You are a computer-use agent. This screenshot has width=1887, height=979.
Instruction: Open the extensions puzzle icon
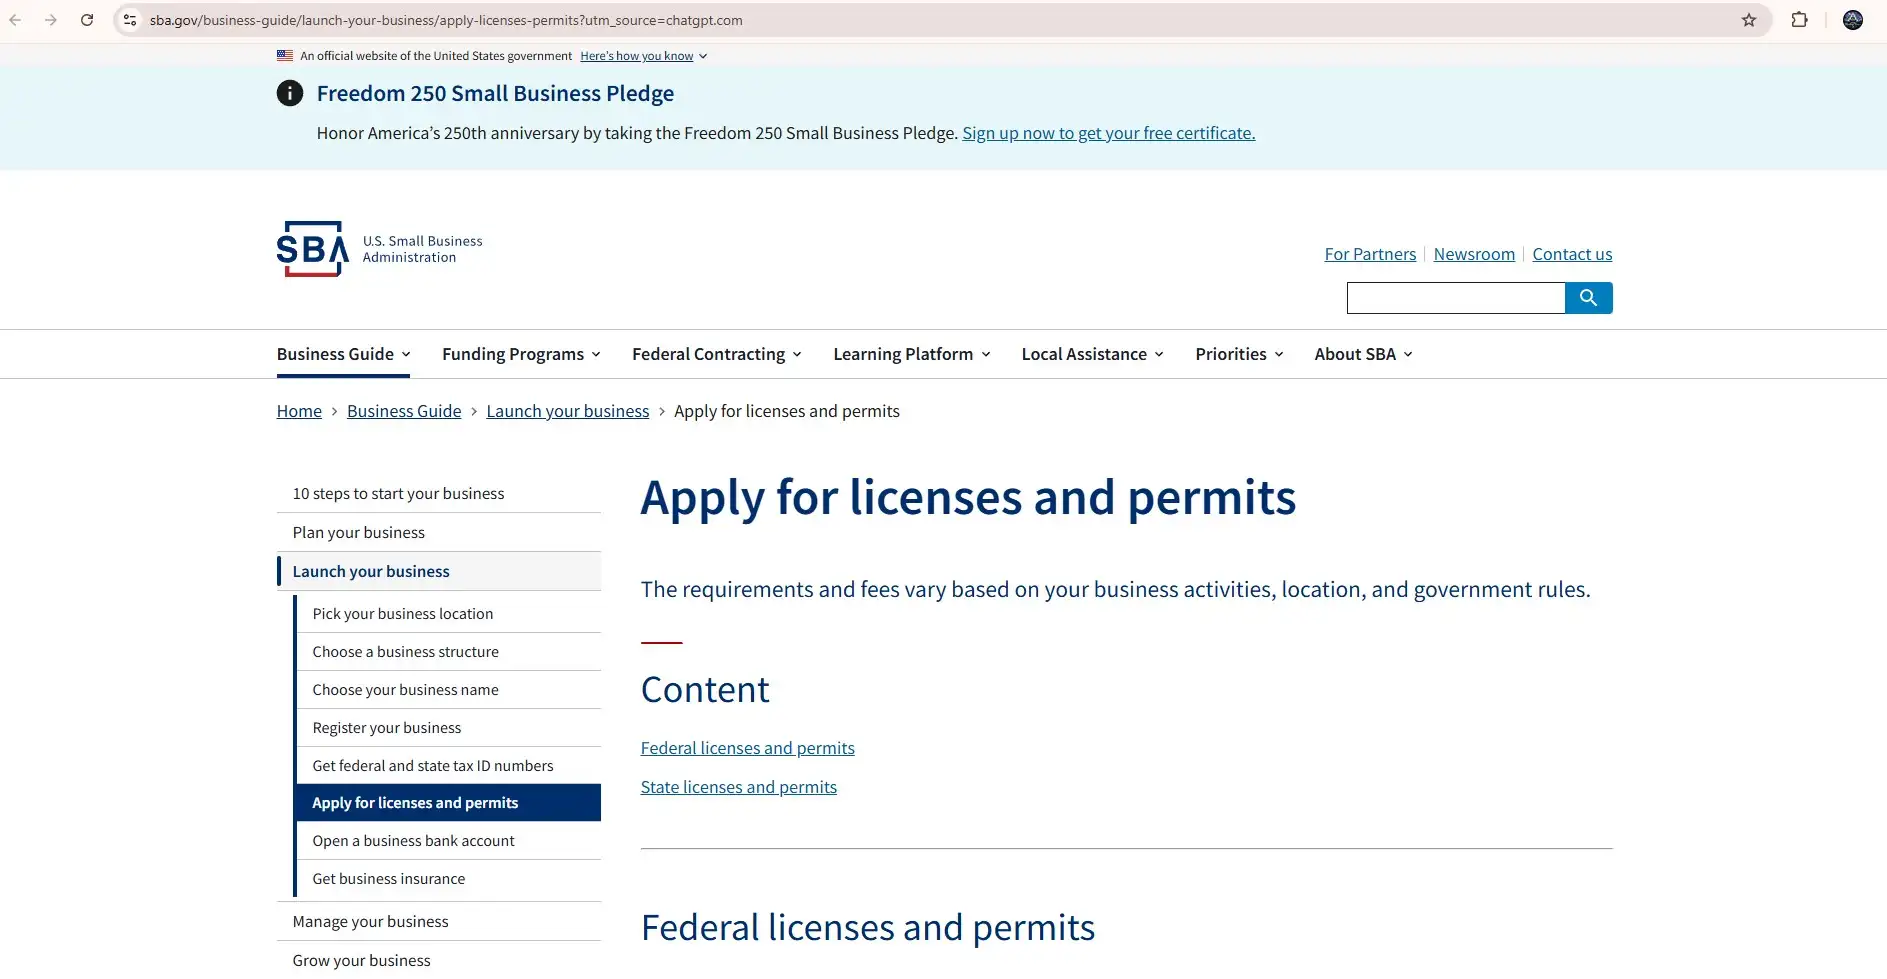(1799, 20)
